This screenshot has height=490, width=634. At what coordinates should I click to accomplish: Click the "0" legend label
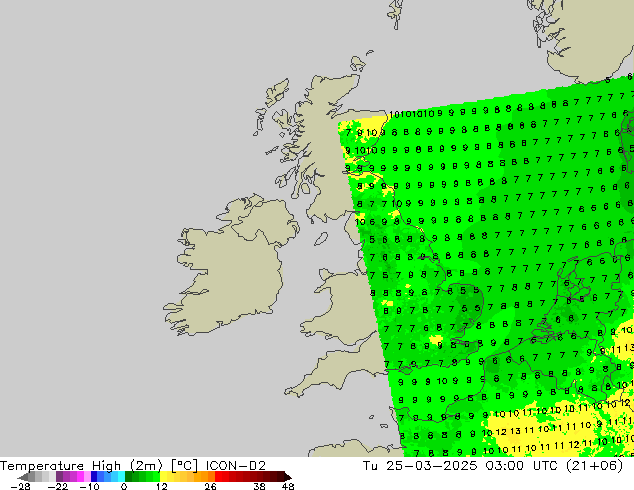coord(124,486)
